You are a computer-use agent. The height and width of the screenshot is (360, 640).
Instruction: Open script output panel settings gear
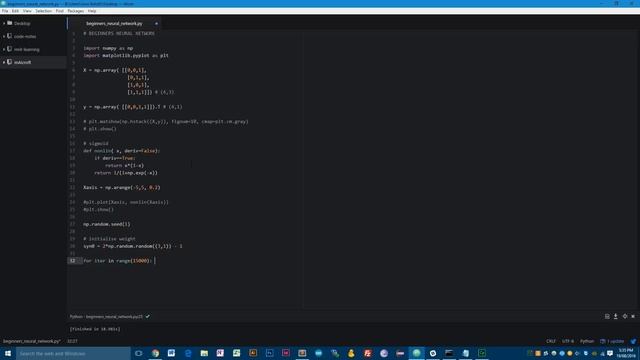tap(624, 316)
